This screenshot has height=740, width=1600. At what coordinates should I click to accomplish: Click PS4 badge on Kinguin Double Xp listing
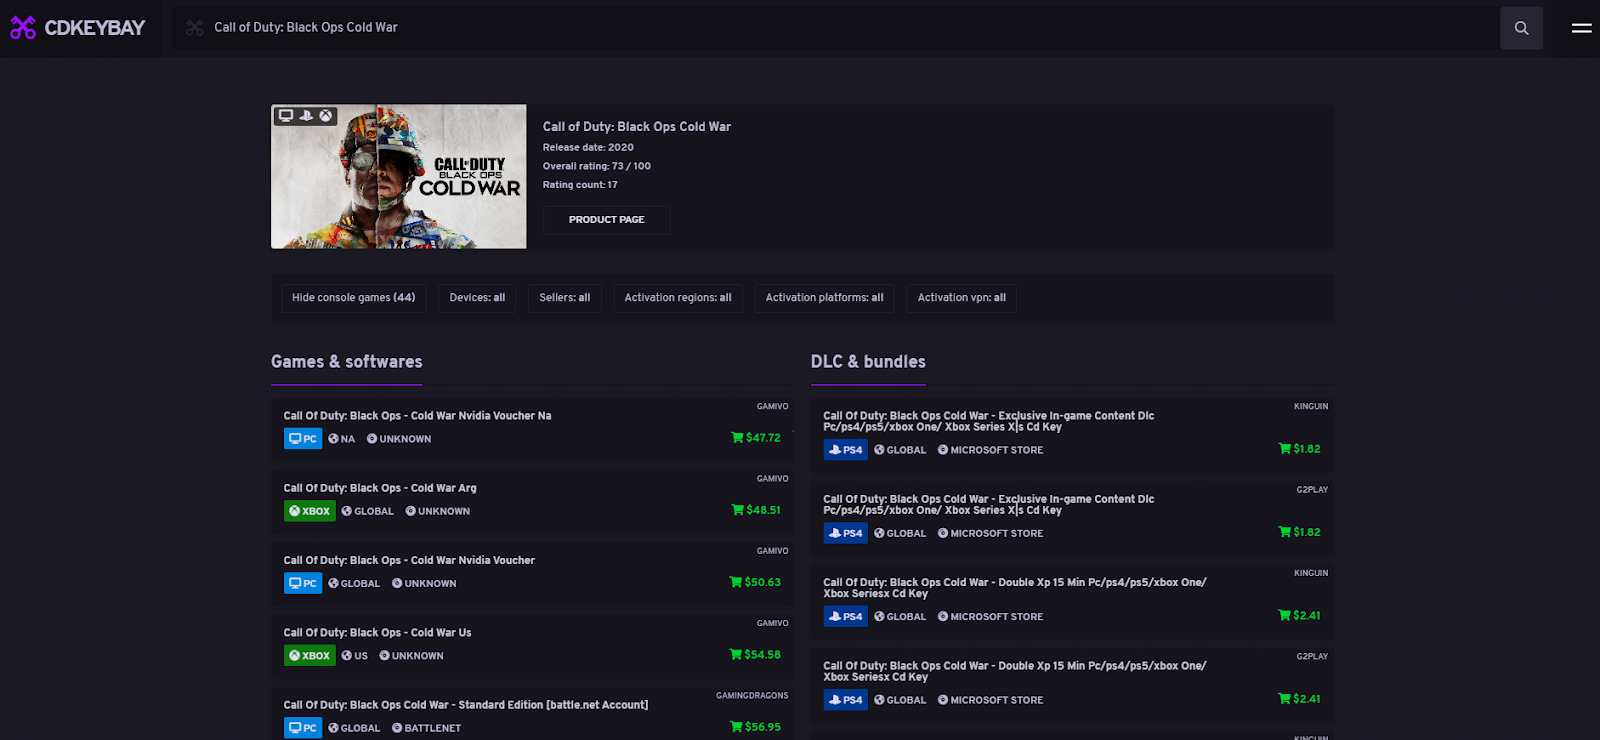[x=845, y=617]
